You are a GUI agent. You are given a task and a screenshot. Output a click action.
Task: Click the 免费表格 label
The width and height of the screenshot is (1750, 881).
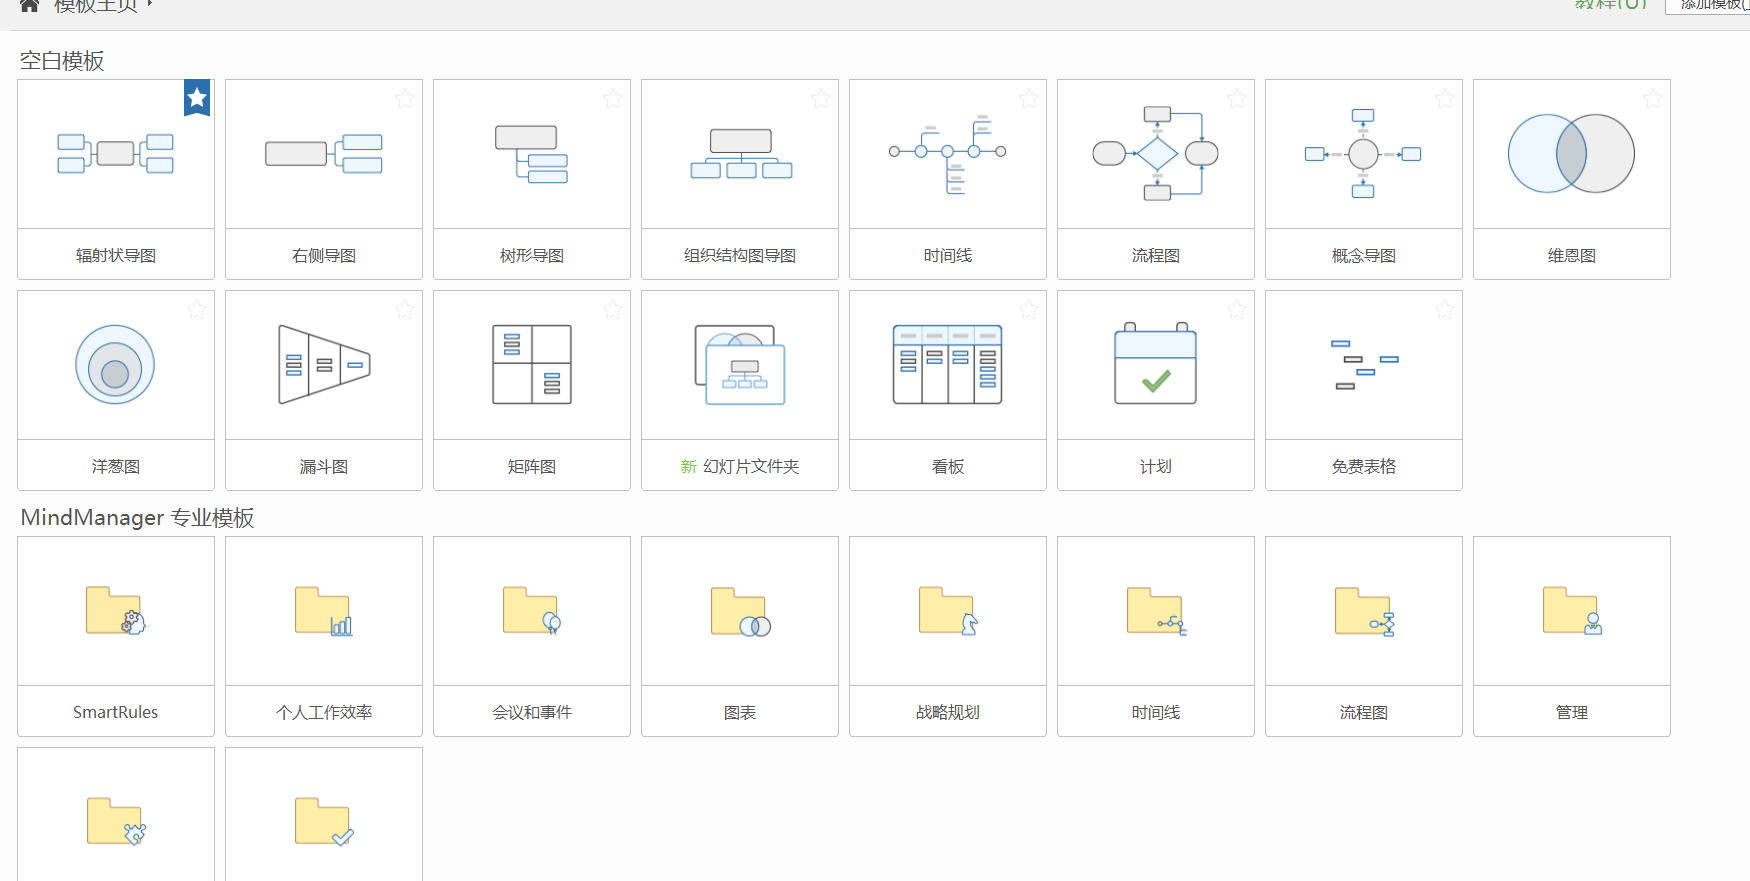click(1364, 467)
